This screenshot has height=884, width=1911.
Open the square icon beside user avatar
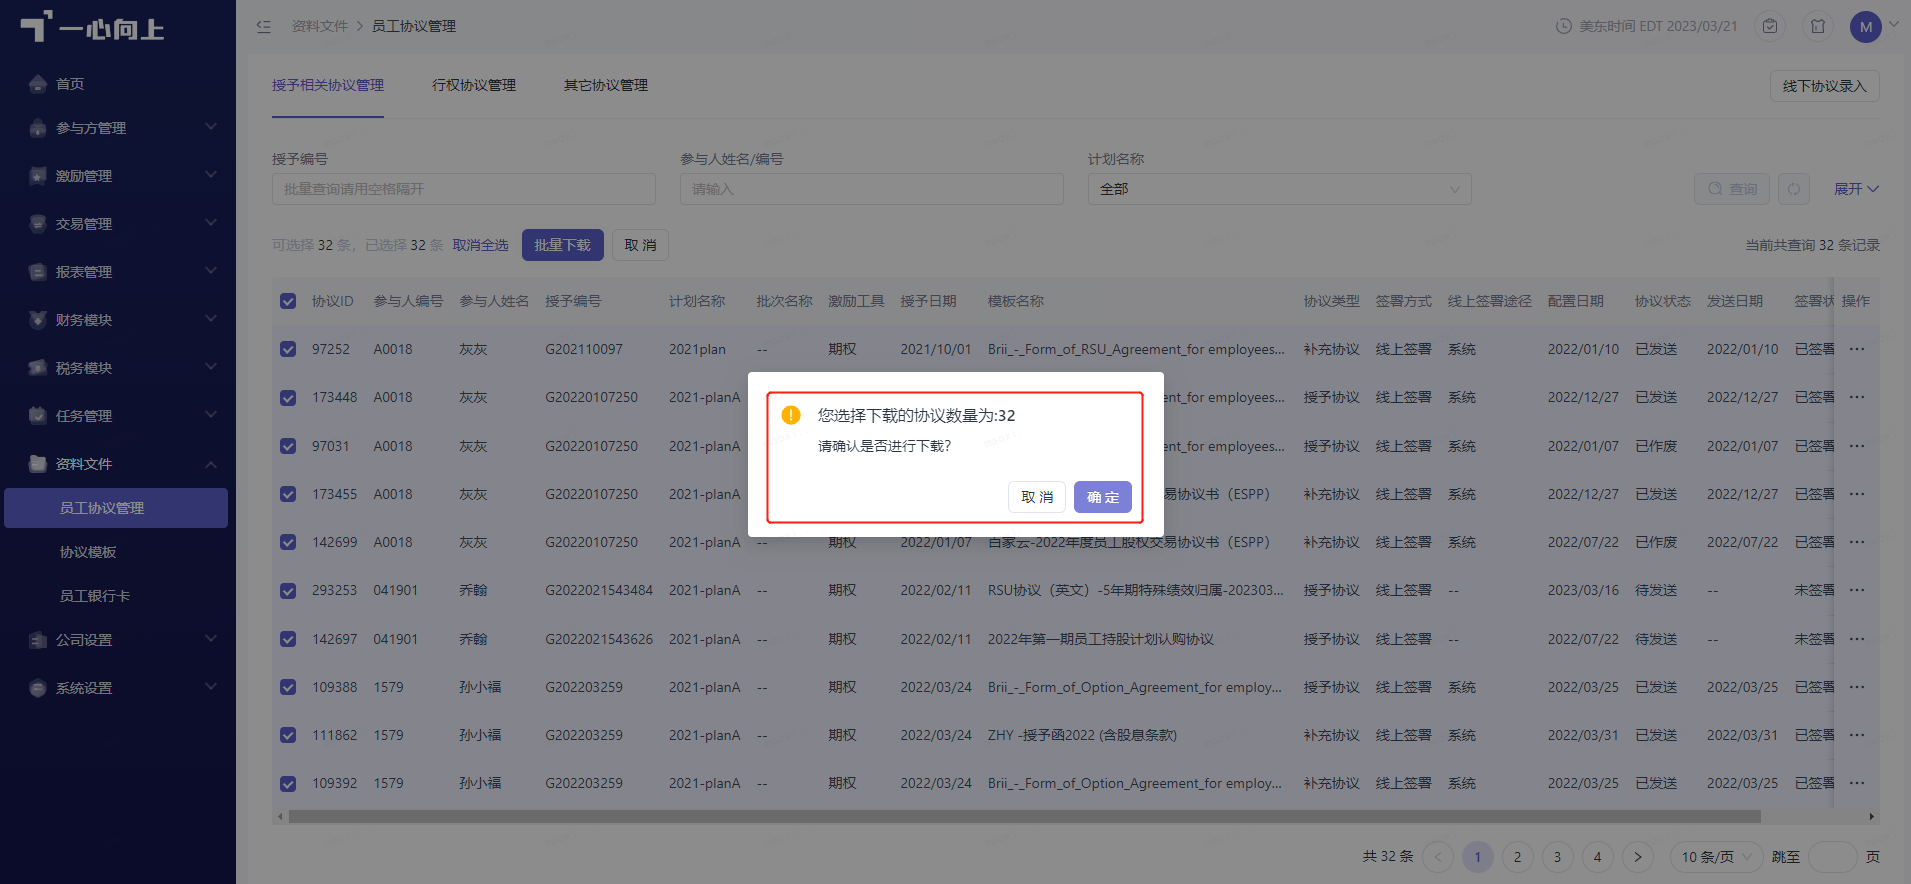(1818, 26)
